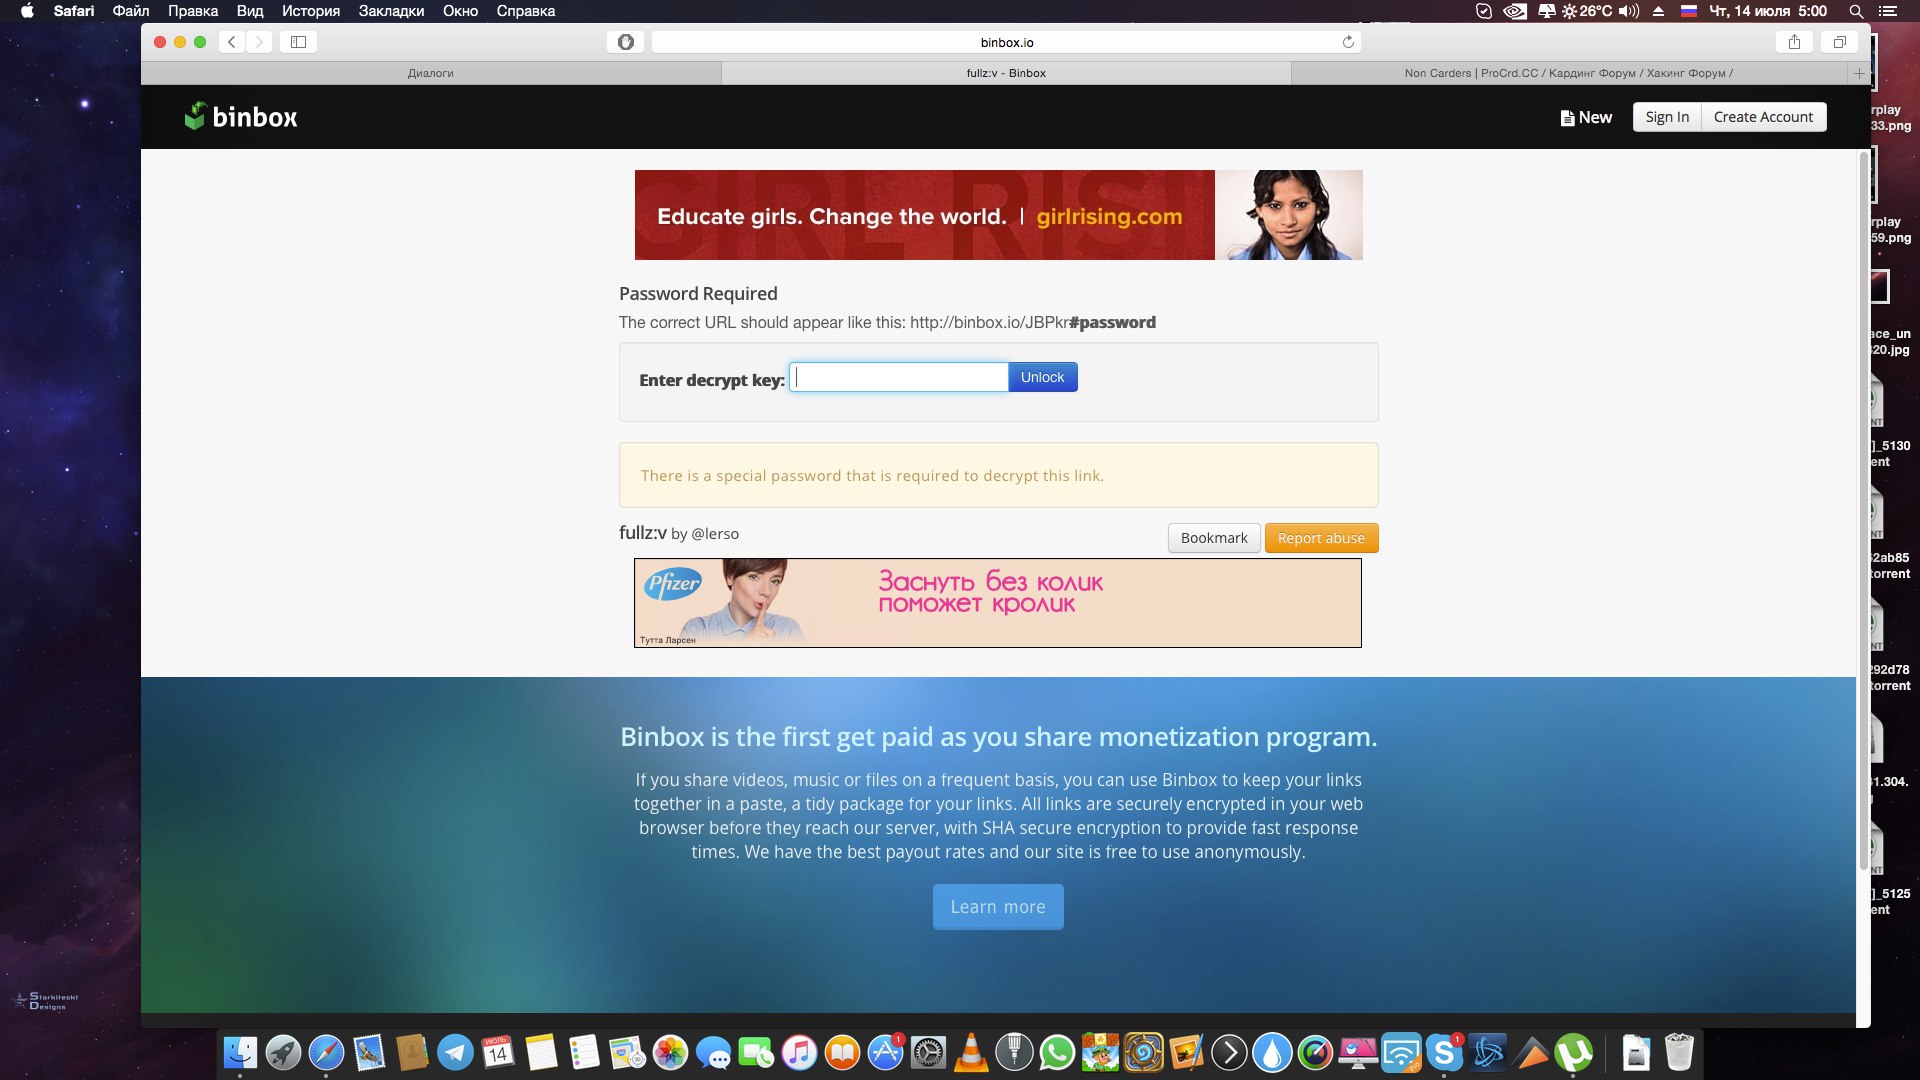Click the Bookmark button
The height and width of the screenshot is (1080, 1920).
[1214, 538]
